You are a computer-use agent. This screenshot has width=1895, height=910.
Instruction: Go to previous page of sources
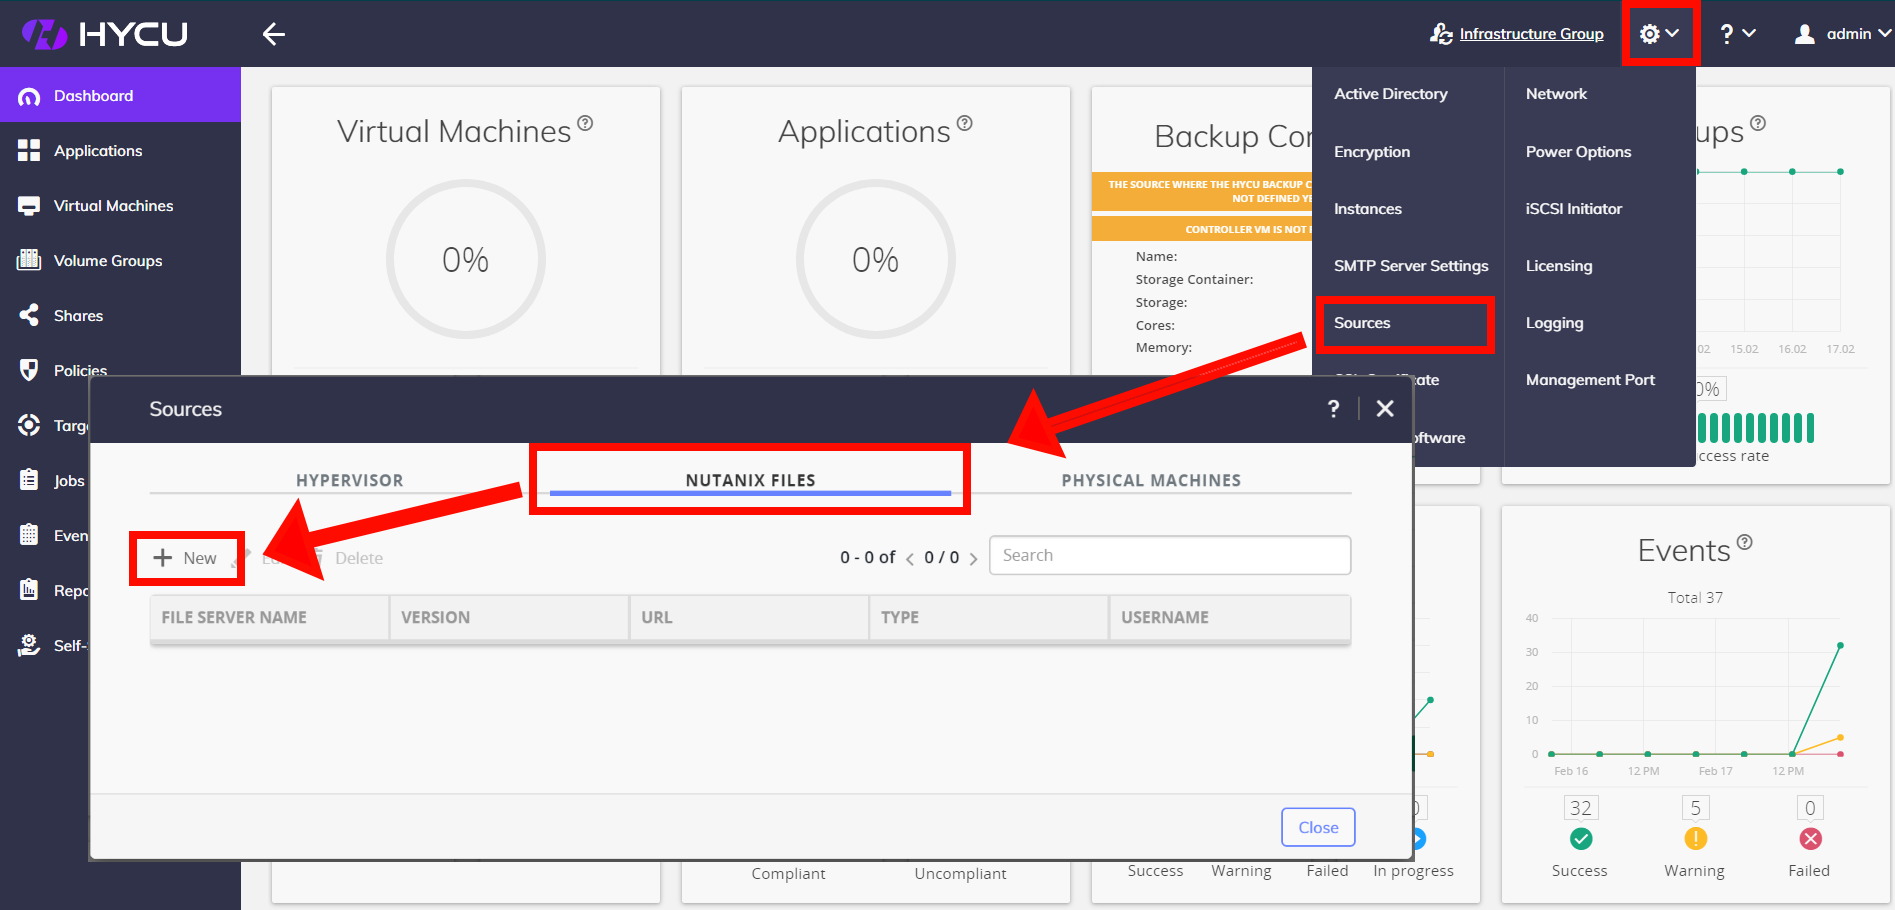tap(910, 558)
